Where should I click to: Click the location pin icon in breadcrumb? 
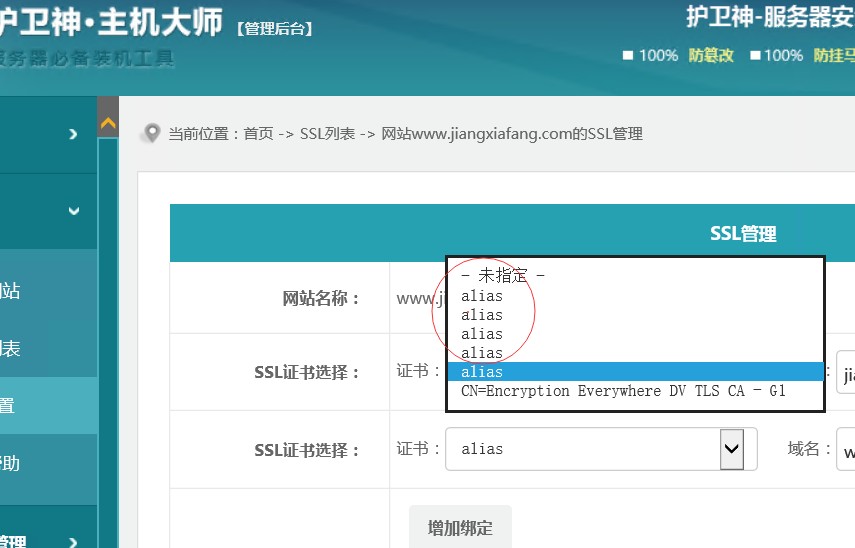pos(151,133)
